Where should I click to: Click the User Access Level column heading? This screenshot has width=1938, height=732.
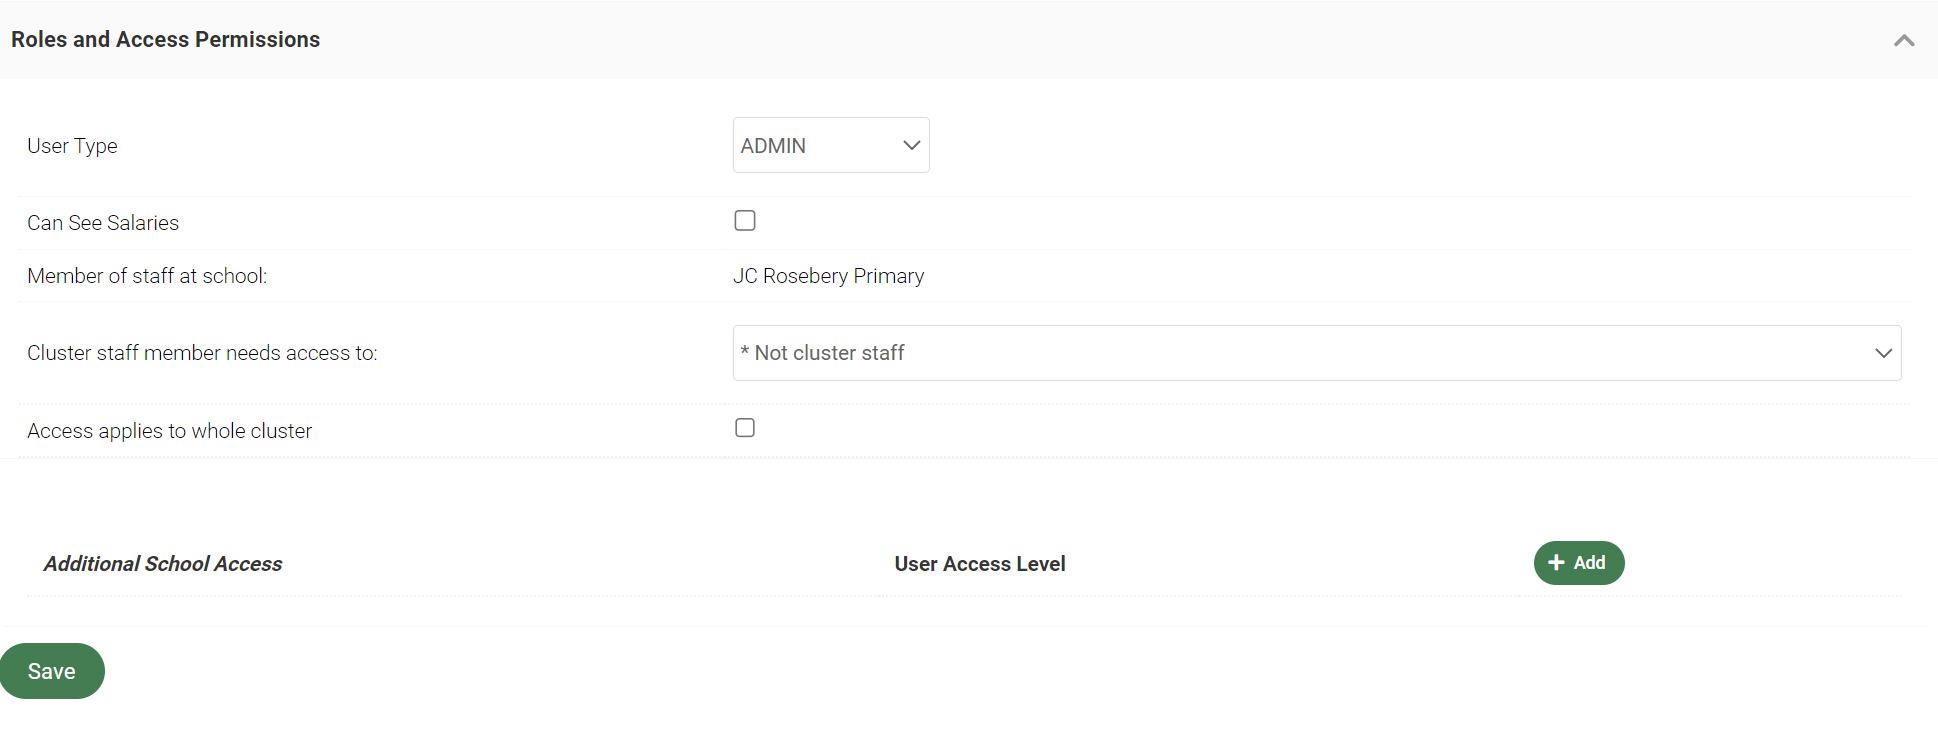[979, 564]
